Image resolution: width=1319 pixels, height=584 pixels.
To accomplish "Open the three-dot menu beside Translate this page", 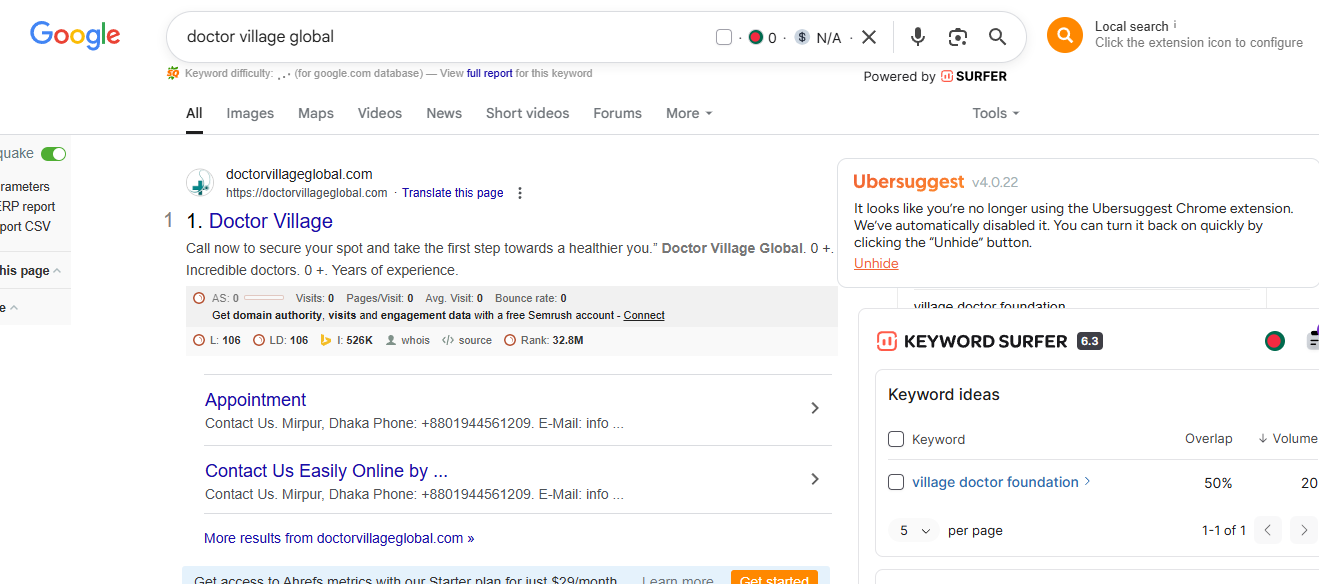I will [520, 193].
